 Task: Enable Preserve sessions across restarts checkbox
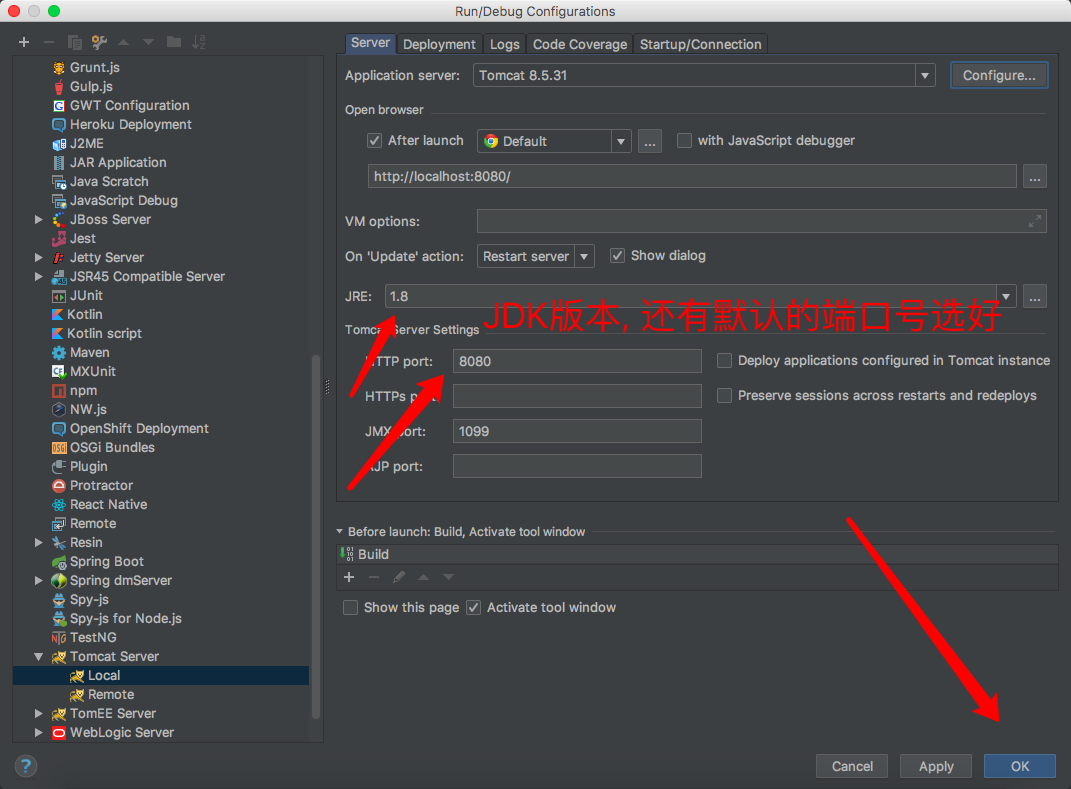click(x=724, y=396)
